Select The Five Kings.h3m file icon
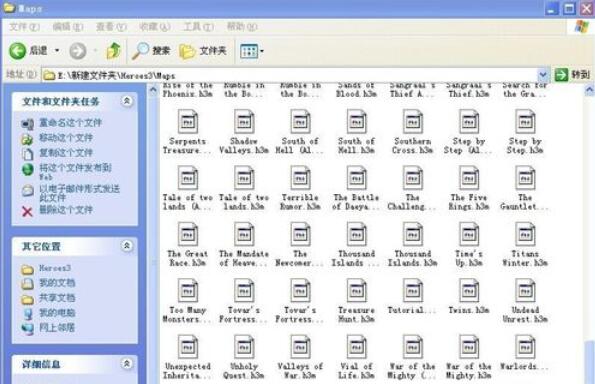This screenshot has width=595, height=384. (469, 178)
